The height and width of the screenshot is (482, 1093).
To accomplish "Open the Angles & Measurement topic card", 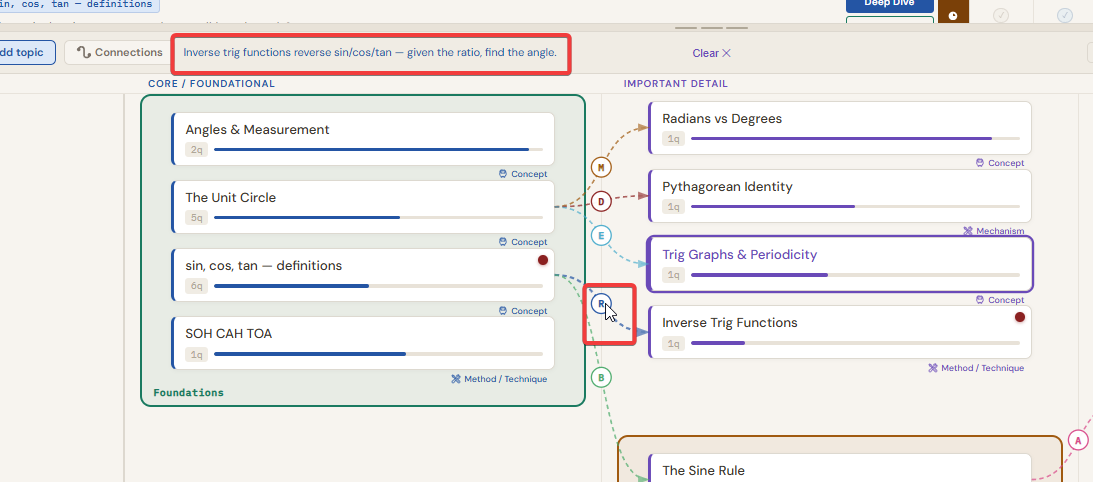I will [363, 138].
